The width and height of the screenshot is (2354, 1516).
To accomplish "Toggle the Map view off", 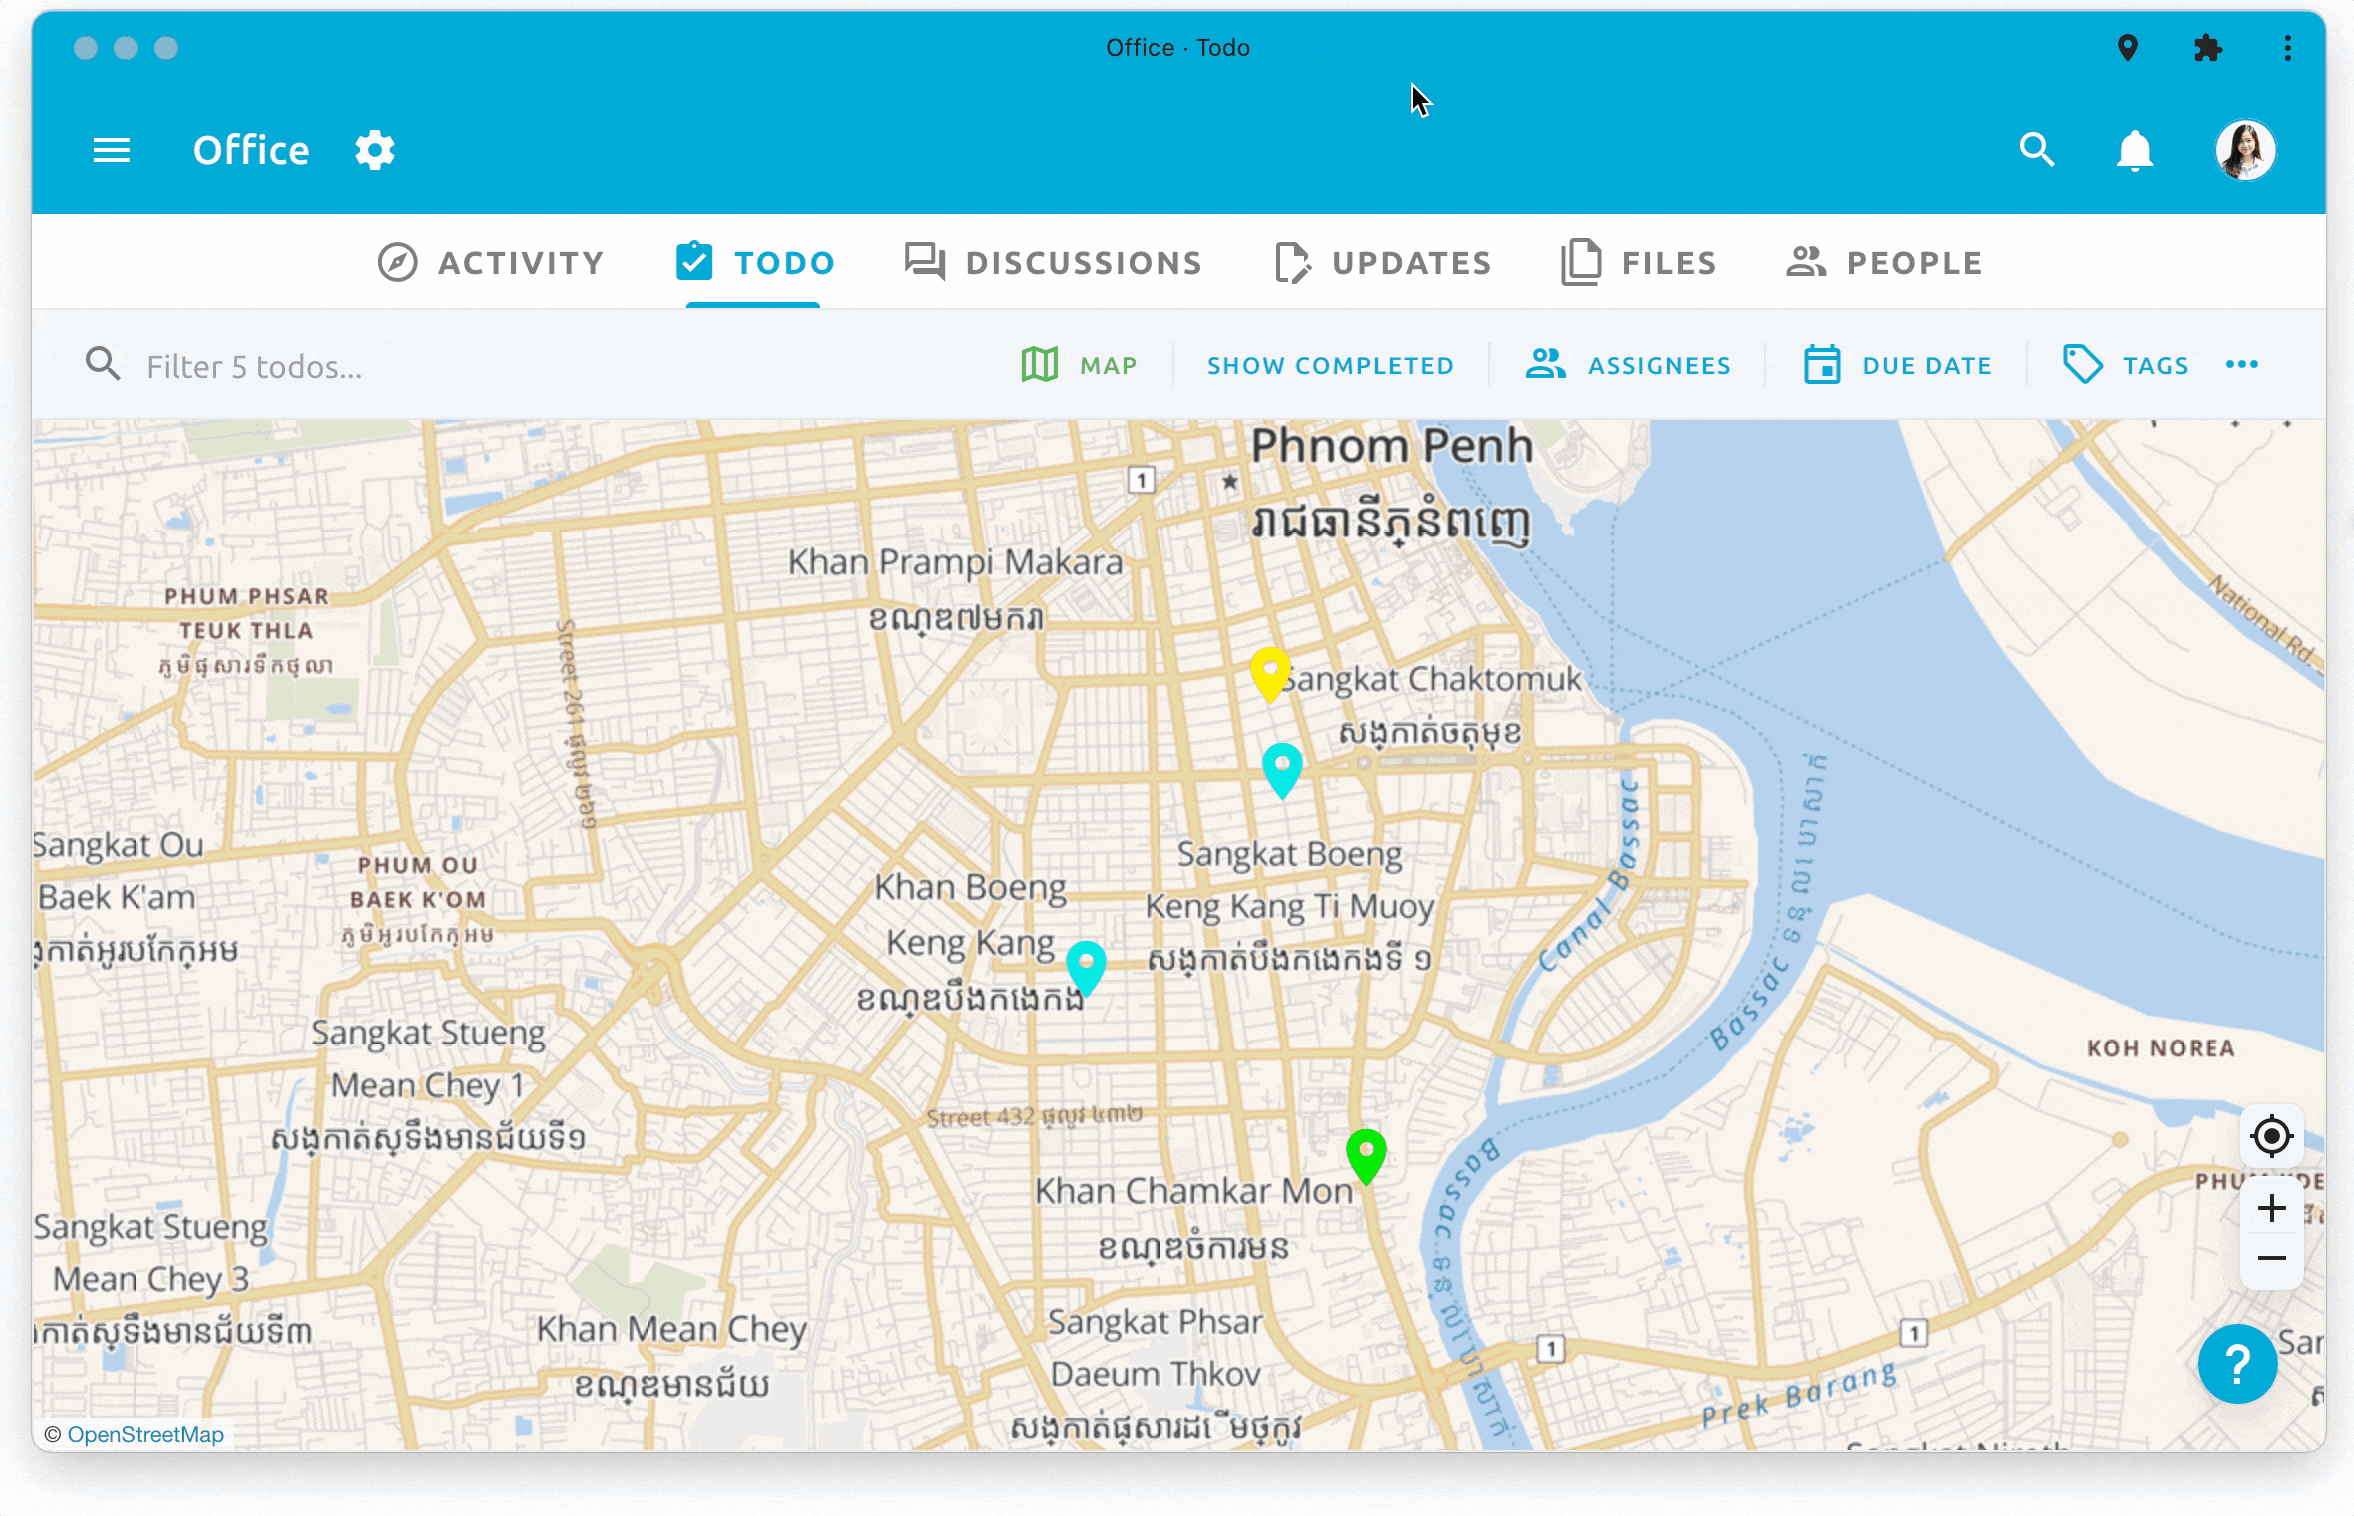I will 1079,365.
